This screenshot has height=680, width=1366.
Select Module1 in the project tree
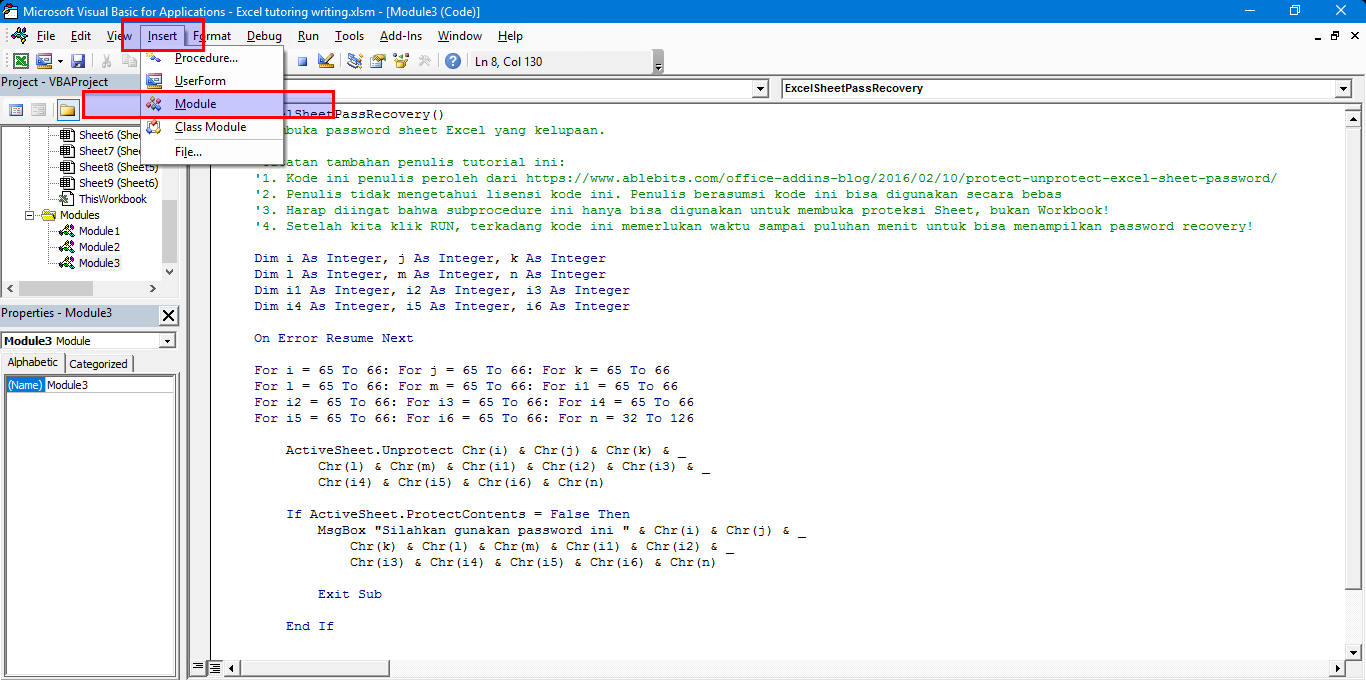(99, 231)
